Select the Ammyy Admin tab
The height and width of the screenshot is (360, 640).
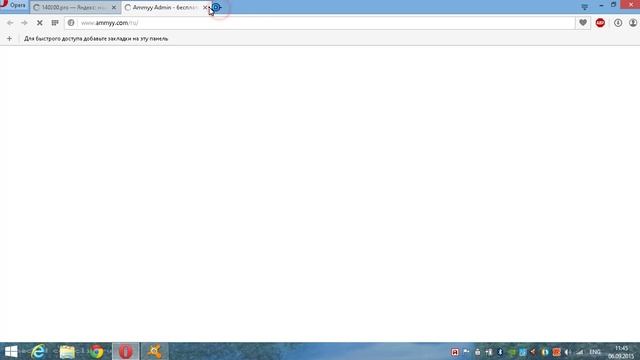tap(163, 7)
